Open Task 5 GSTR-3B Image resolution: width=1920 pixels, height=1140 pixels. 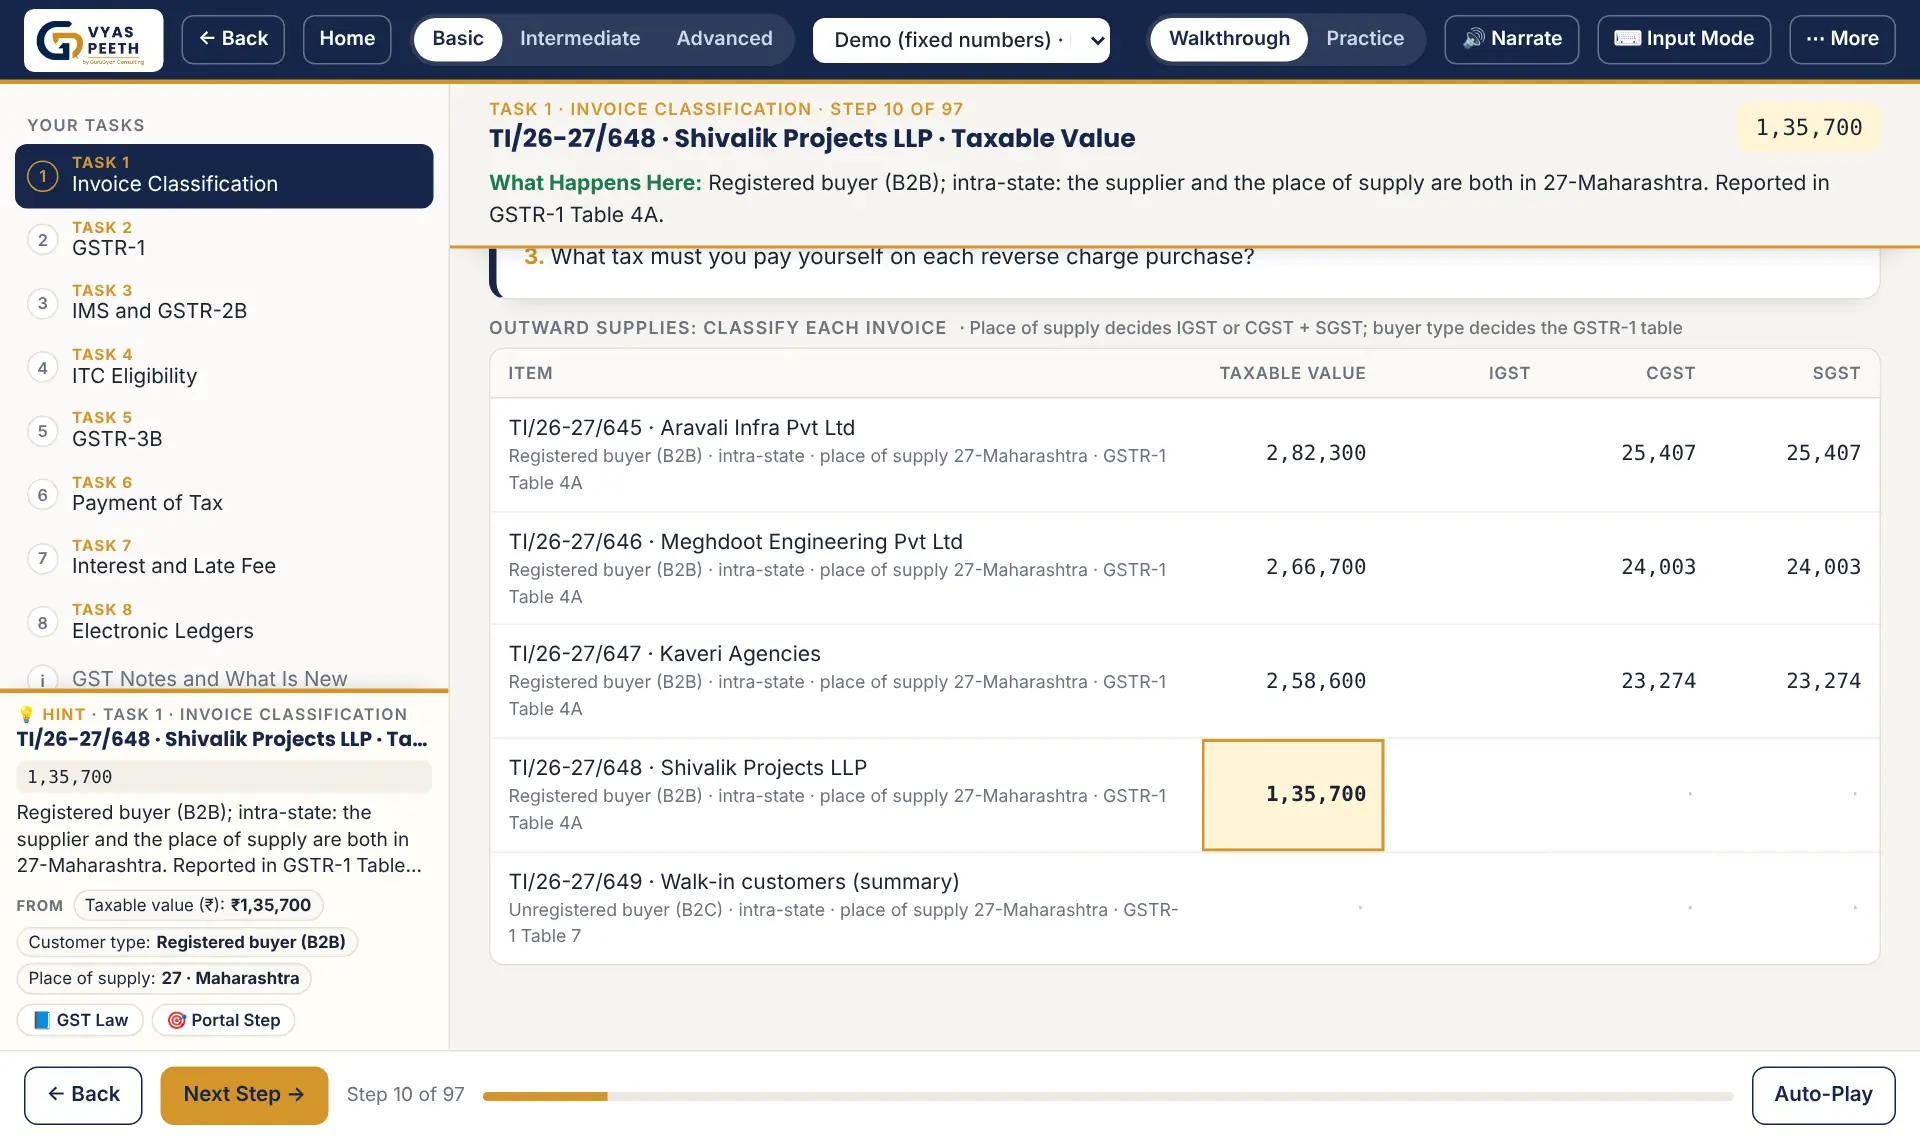(224, 430)
